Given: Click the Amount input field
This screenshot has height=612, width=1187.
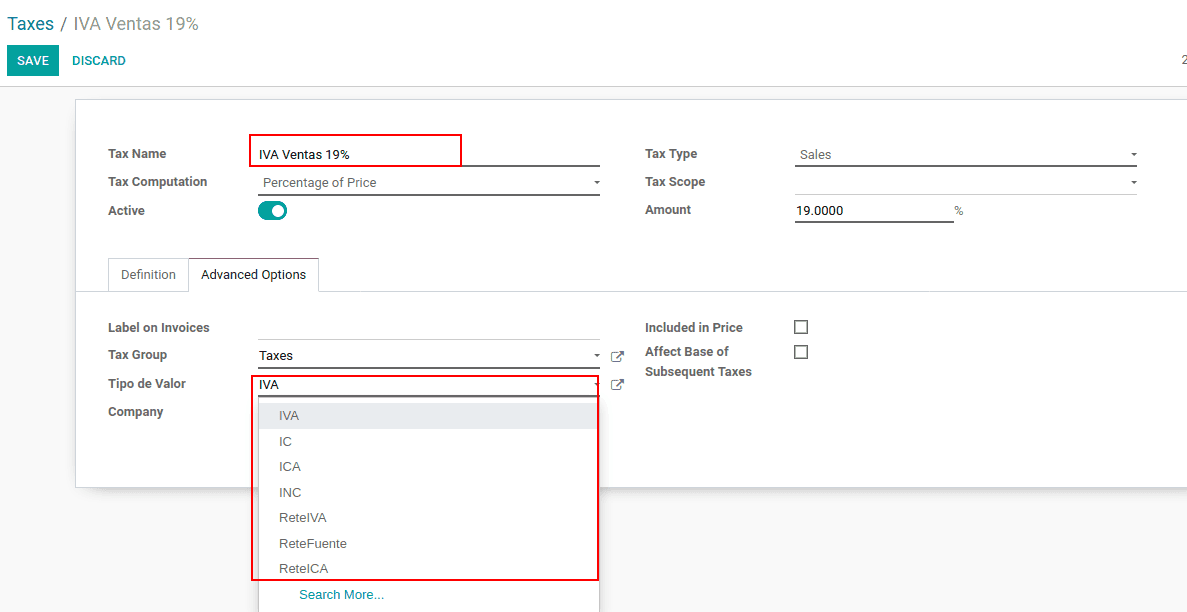Looking at the screenshot, I should coord(874,211).
